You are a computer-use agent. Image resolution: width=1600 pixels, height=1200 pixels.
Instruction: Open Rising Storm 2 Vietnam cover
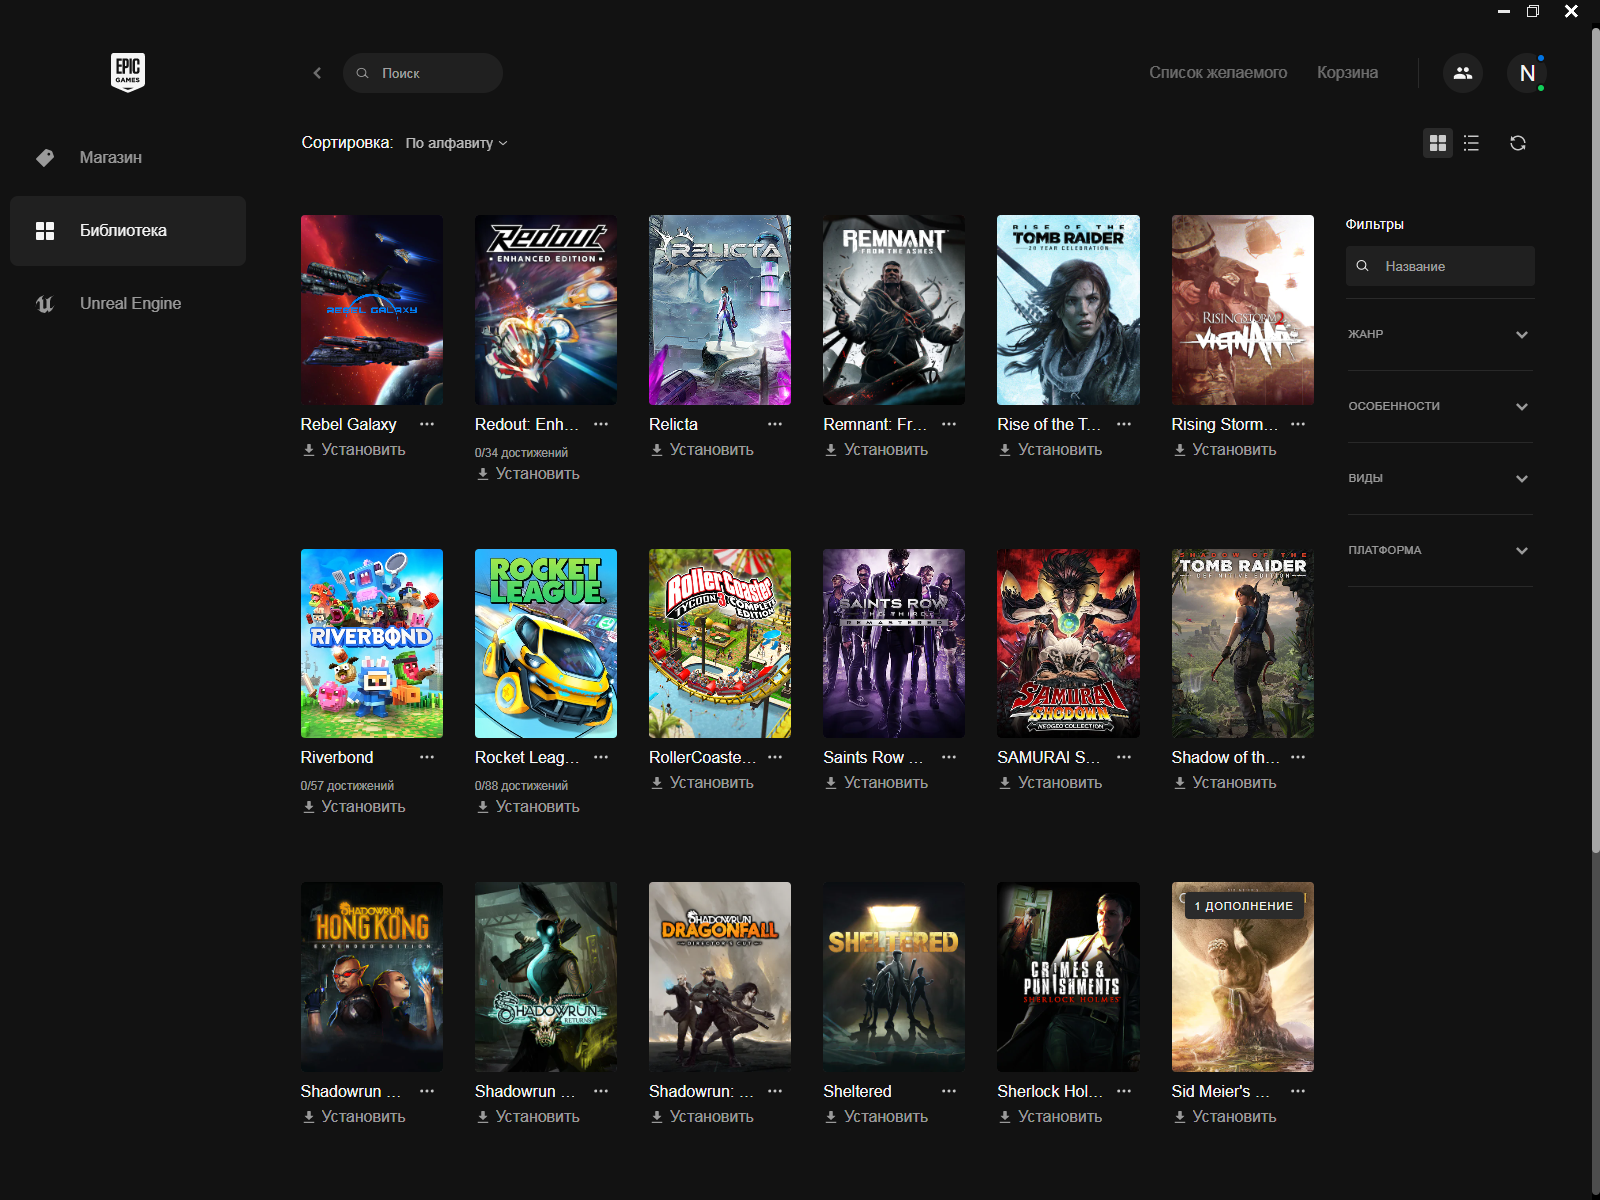1243,310
